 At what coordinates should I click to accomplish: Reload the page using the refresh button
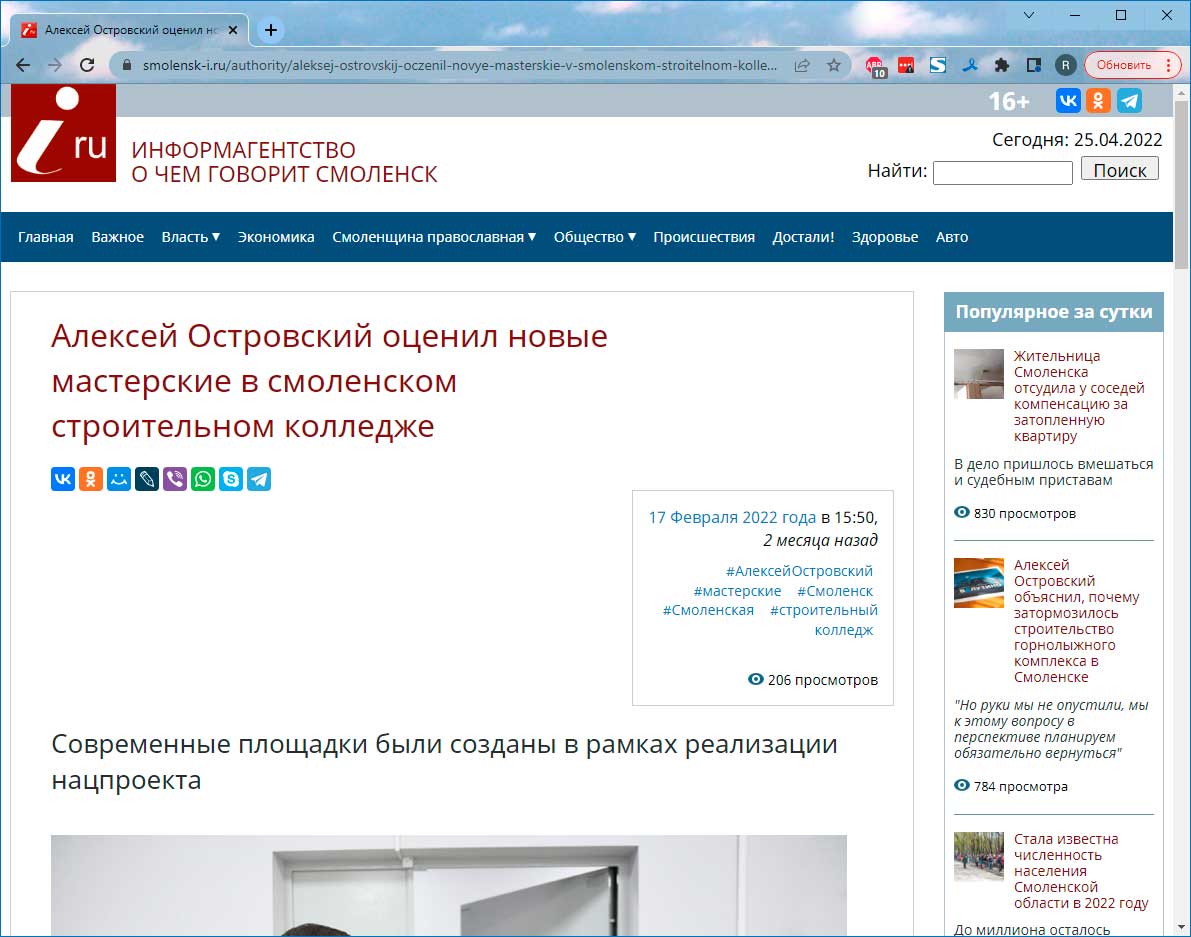click(87, 65)
